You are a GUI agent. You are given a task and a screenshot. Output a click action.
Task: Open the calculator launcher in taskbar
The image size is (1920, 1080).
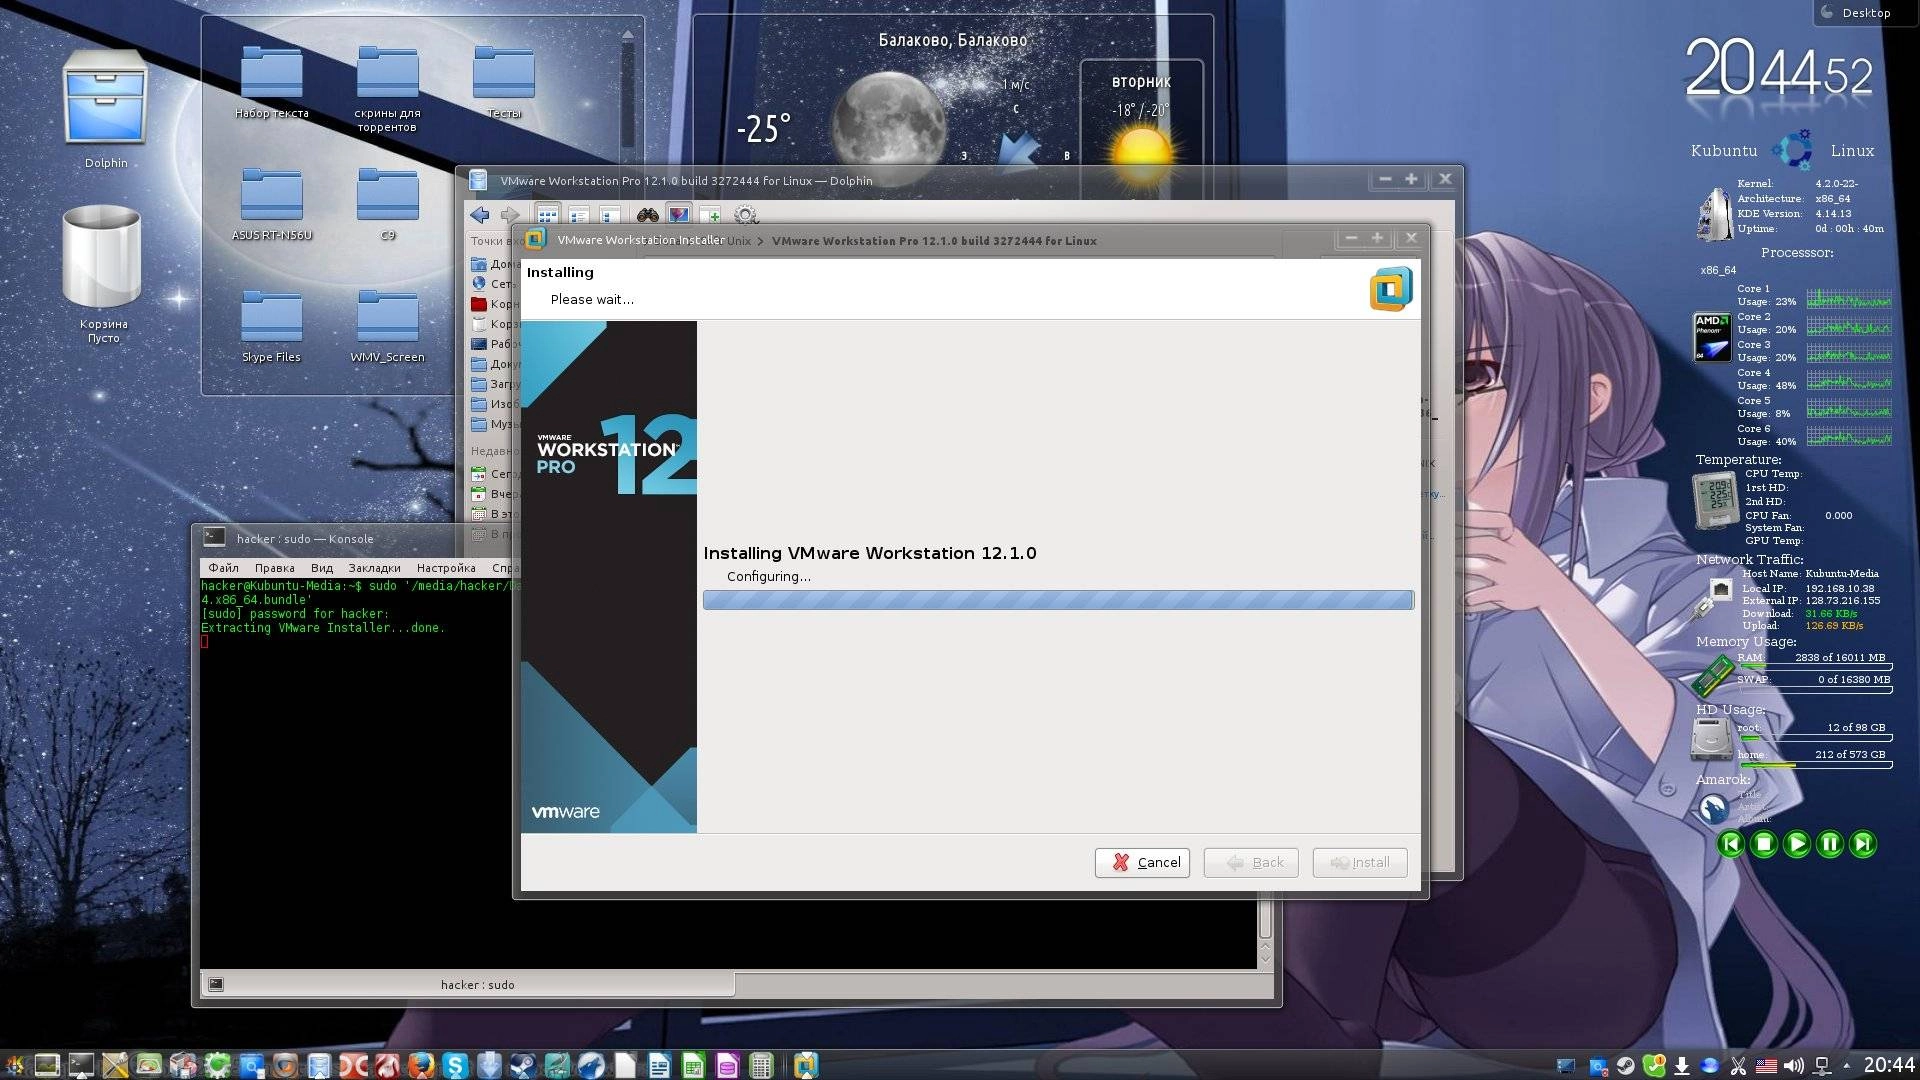coord(761,1066)
